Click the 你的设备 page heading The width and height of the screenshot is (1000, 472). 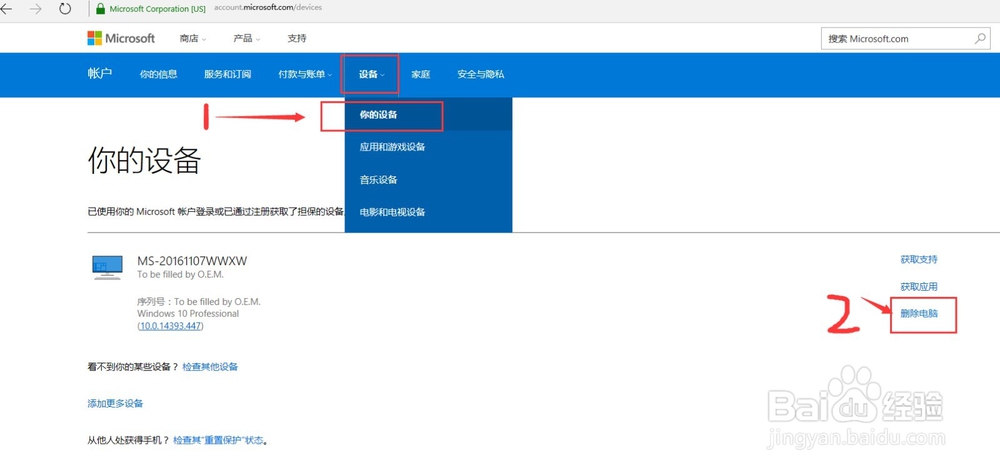point(144,161)
